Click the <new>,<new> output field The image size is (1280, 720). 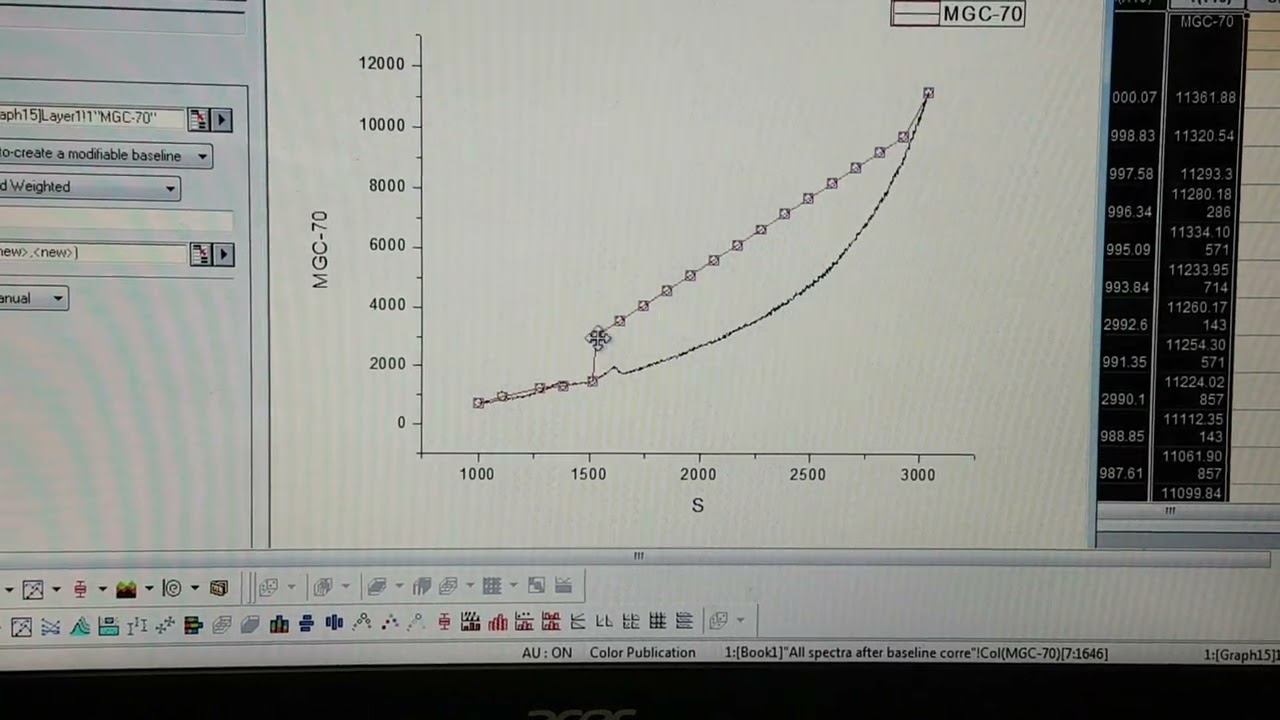(x=93, y=253)
